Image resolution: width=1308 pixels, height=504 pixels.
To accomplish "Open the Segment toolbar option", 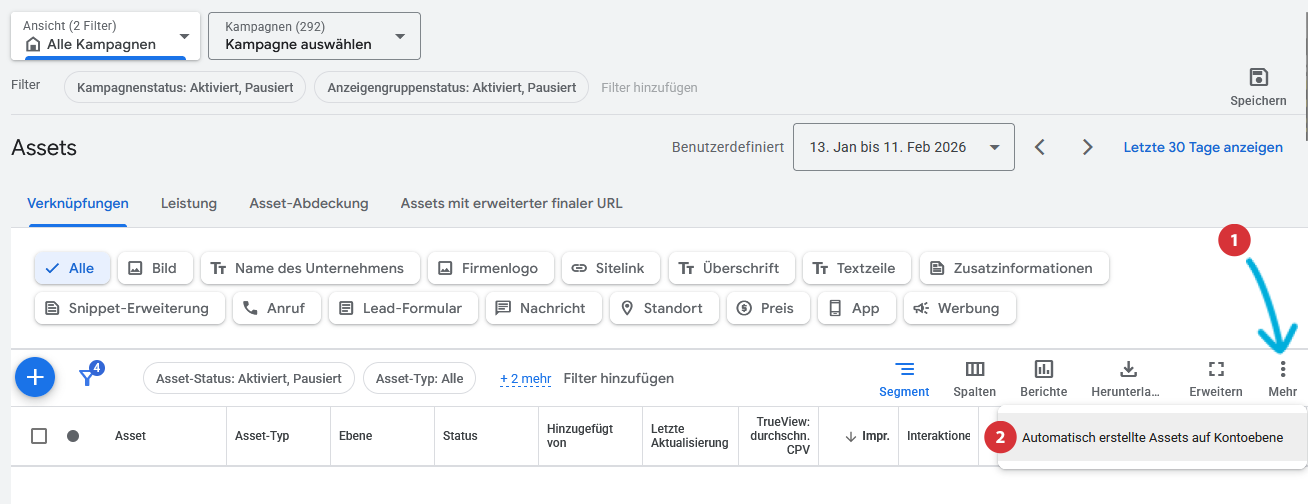I will tap(904, 378).
